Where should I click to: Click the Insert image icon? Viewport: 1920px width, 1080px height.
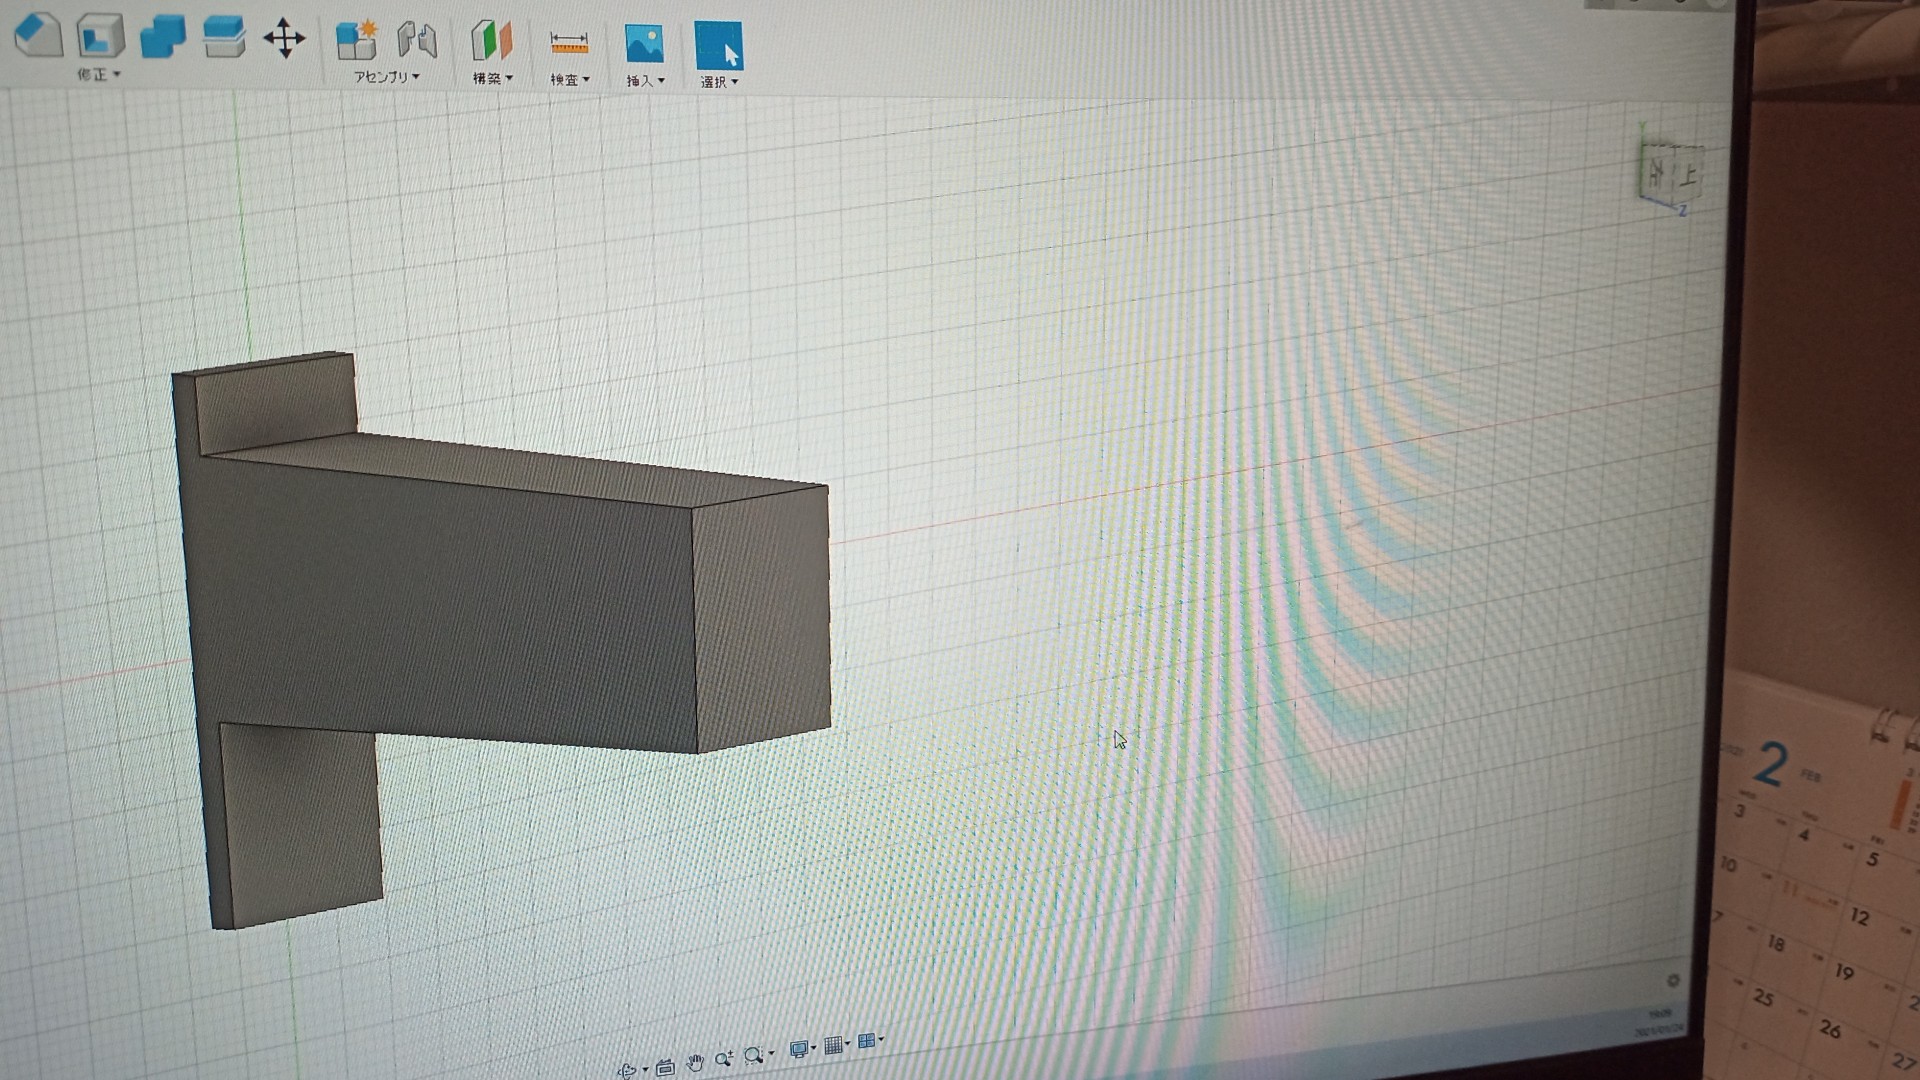click(644, 44)
